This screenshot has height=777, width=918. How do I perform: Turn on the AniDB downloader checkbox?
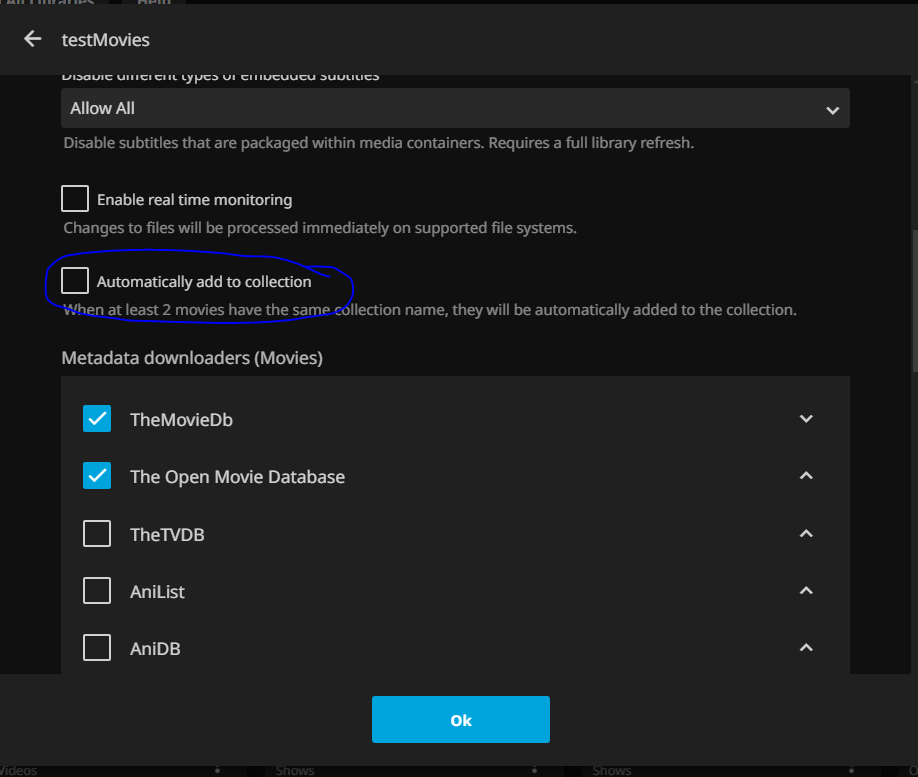97,648
